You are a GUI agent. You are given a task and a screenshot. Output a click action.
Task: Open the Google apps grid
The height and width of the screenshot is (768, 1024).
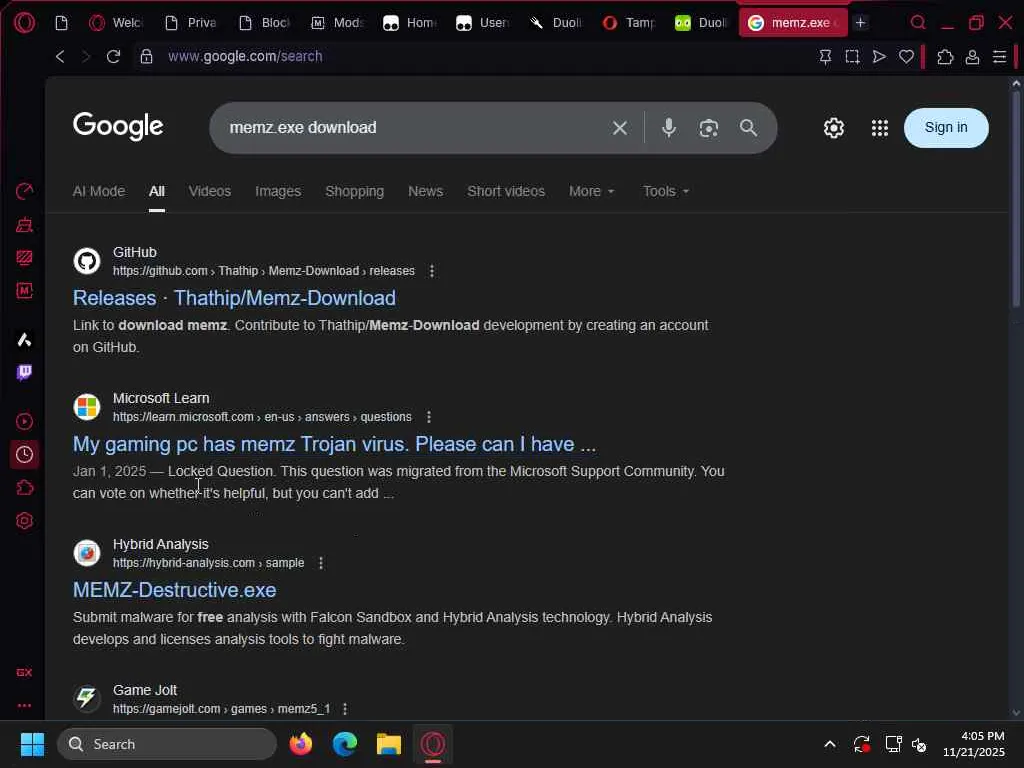pos(880,128)
